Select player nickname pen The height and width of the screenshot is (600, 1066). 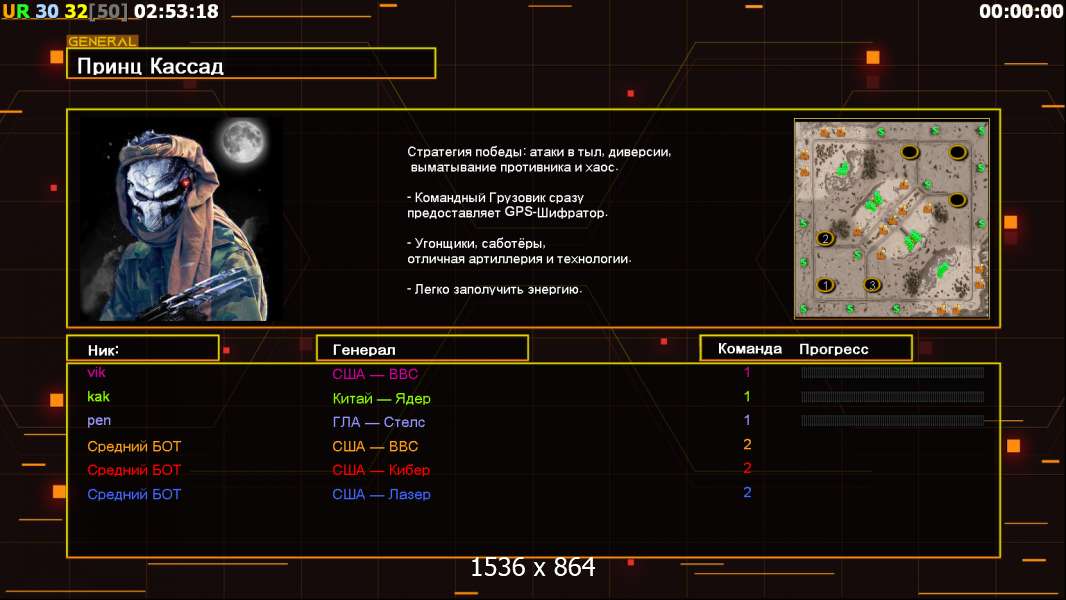pyautogui.click(x=99, y=421)
